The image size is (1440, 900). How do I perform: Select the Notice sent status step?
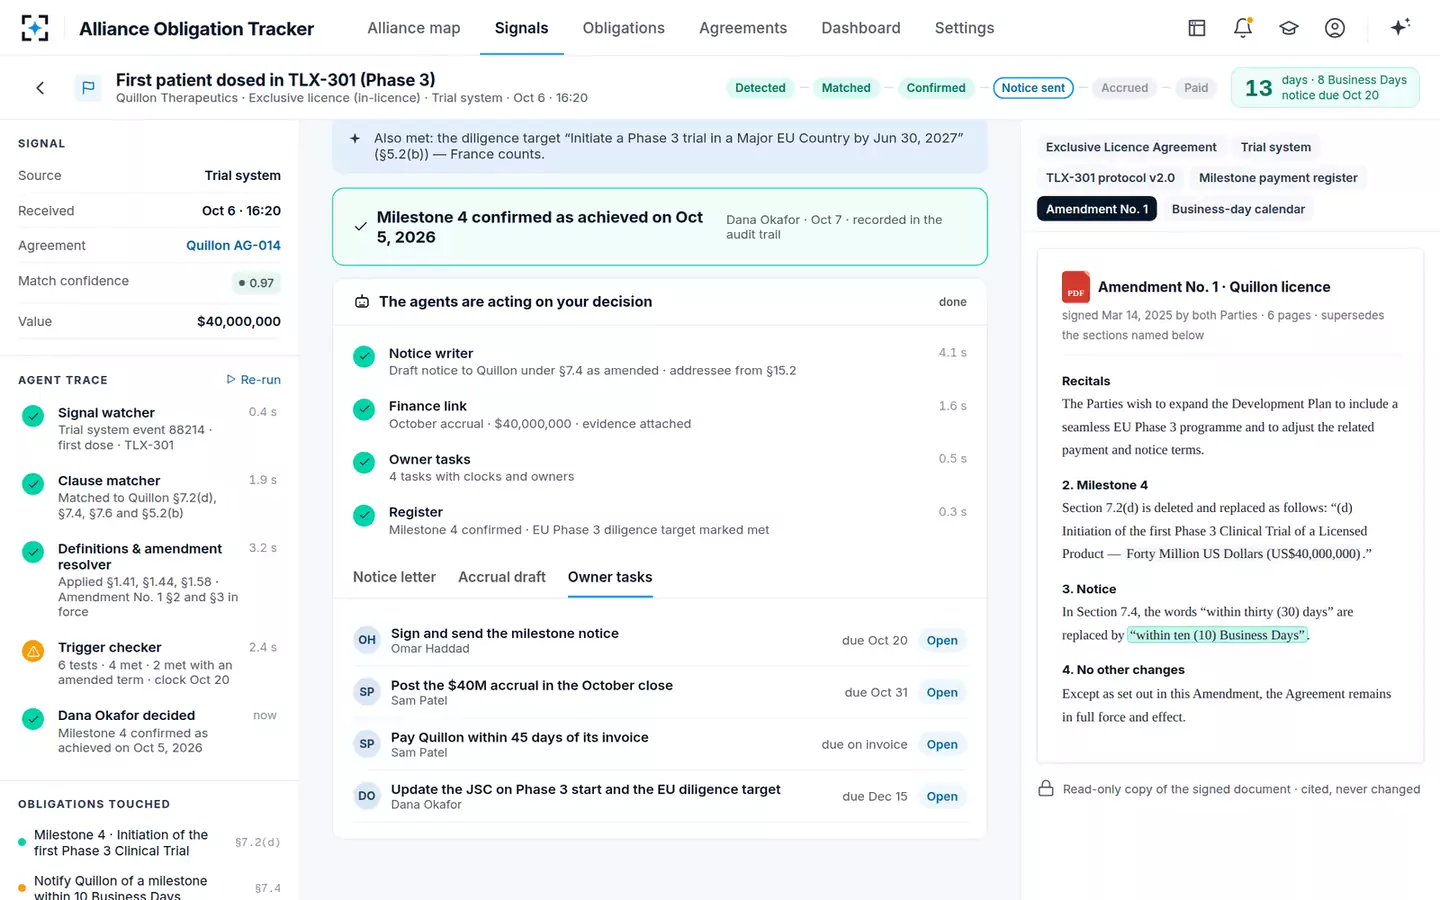click(x=1033, y=88)
